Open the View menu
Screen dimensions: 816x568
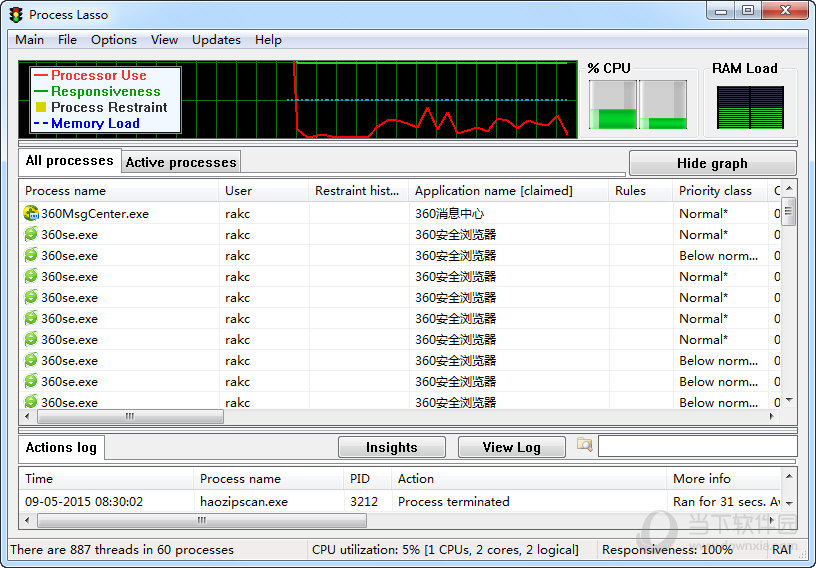pos(164,40)
